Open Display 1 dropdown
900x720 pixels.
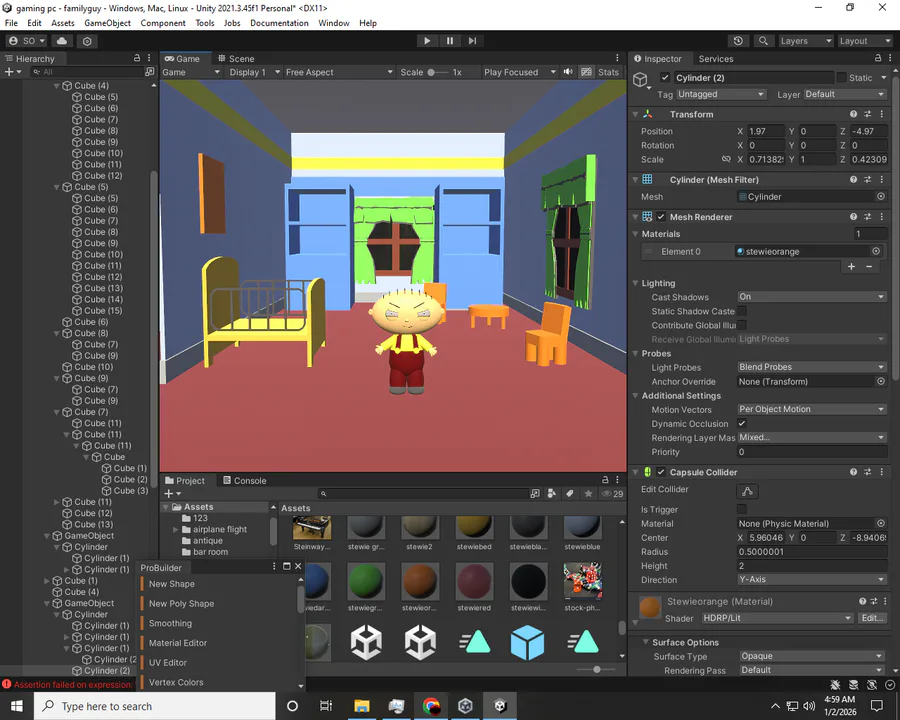pyautogui.click(x=254, y=72)
